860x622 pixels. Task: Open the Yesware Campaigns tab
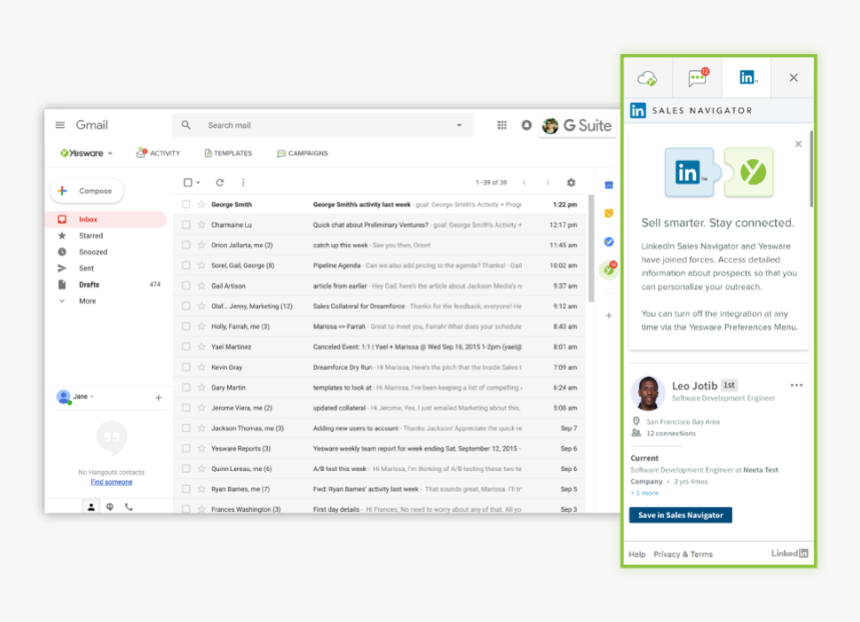pos(302,153)
